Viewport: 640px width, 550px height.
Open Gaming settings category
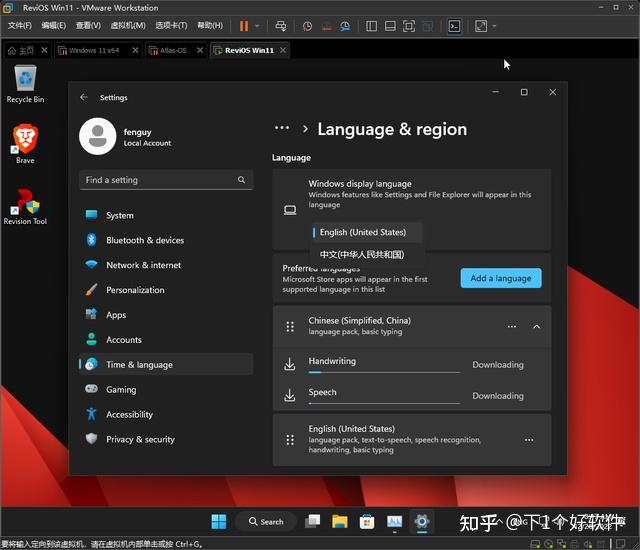[166, 390]
